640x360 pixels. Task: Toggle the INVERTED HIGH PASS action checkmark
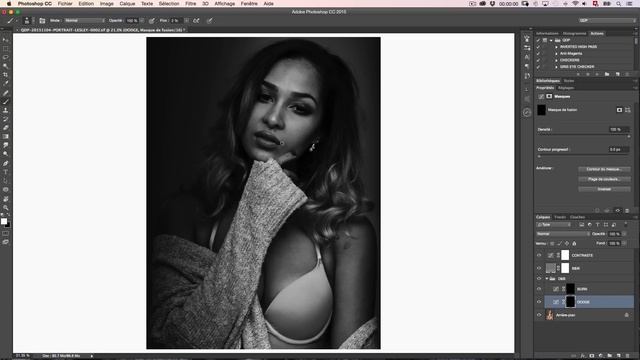click(x=538, y=47)
